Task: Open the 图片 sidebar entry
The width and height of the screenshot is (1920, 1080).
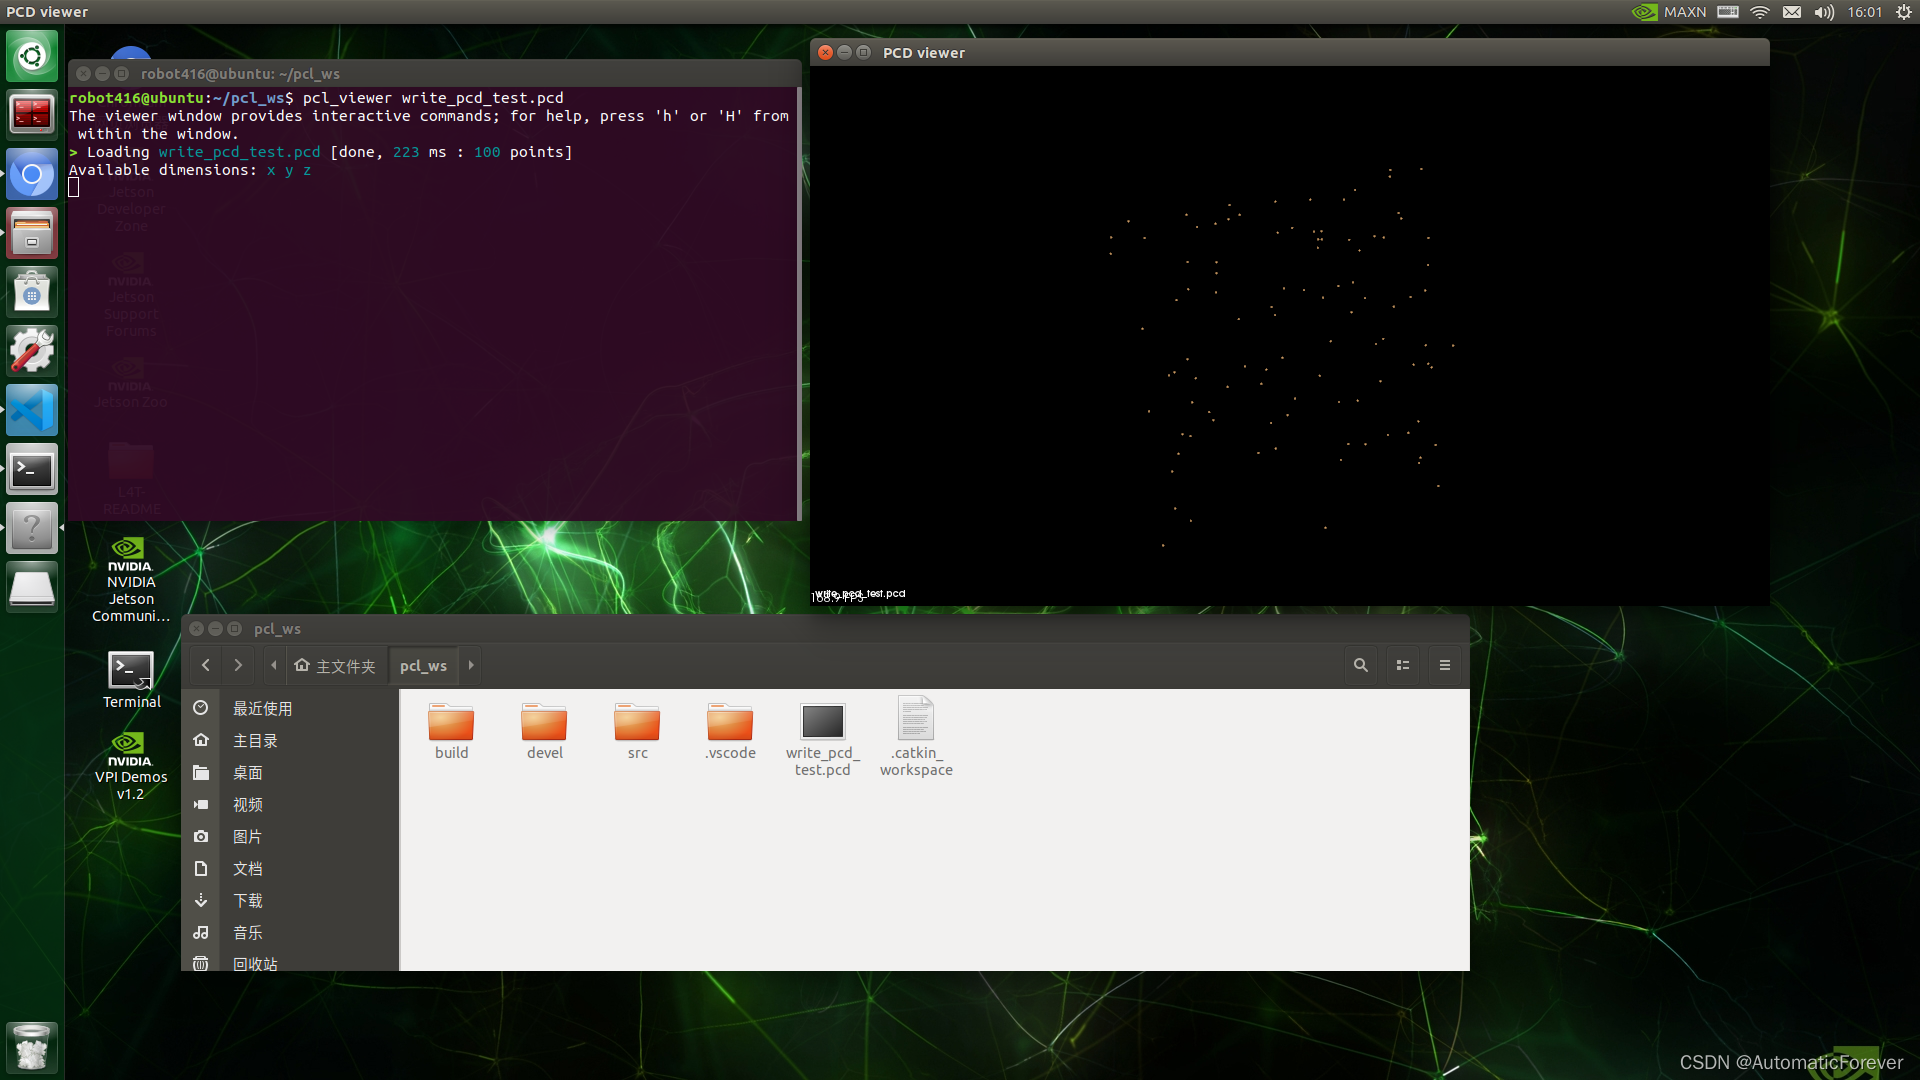Action: coord(247,836)
